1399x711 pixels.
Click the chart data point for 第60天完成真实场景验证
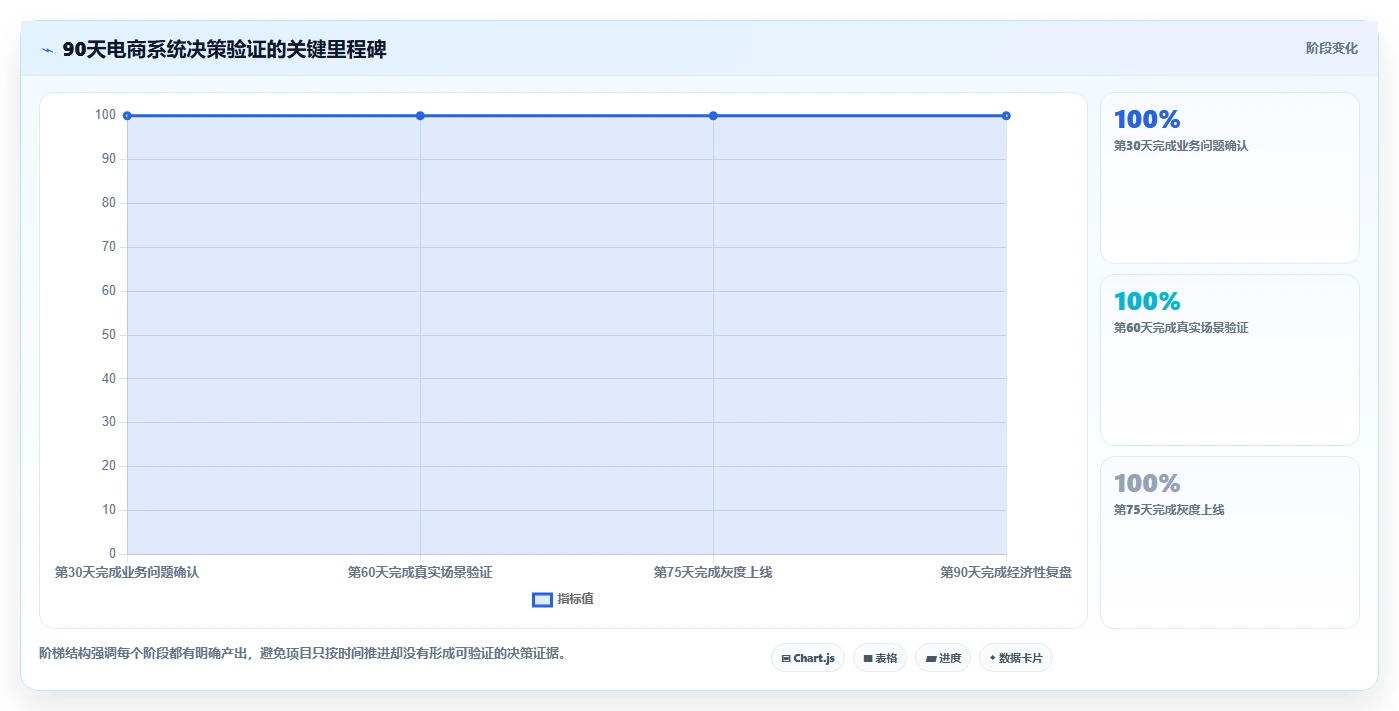[420, 116]
